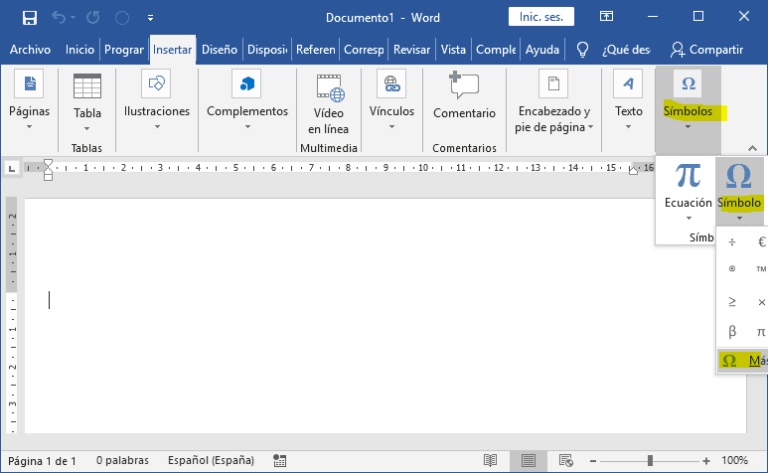Click the Save icon in title bar
Viewport: 768px width, 473px height.
(x=29, y=18)
